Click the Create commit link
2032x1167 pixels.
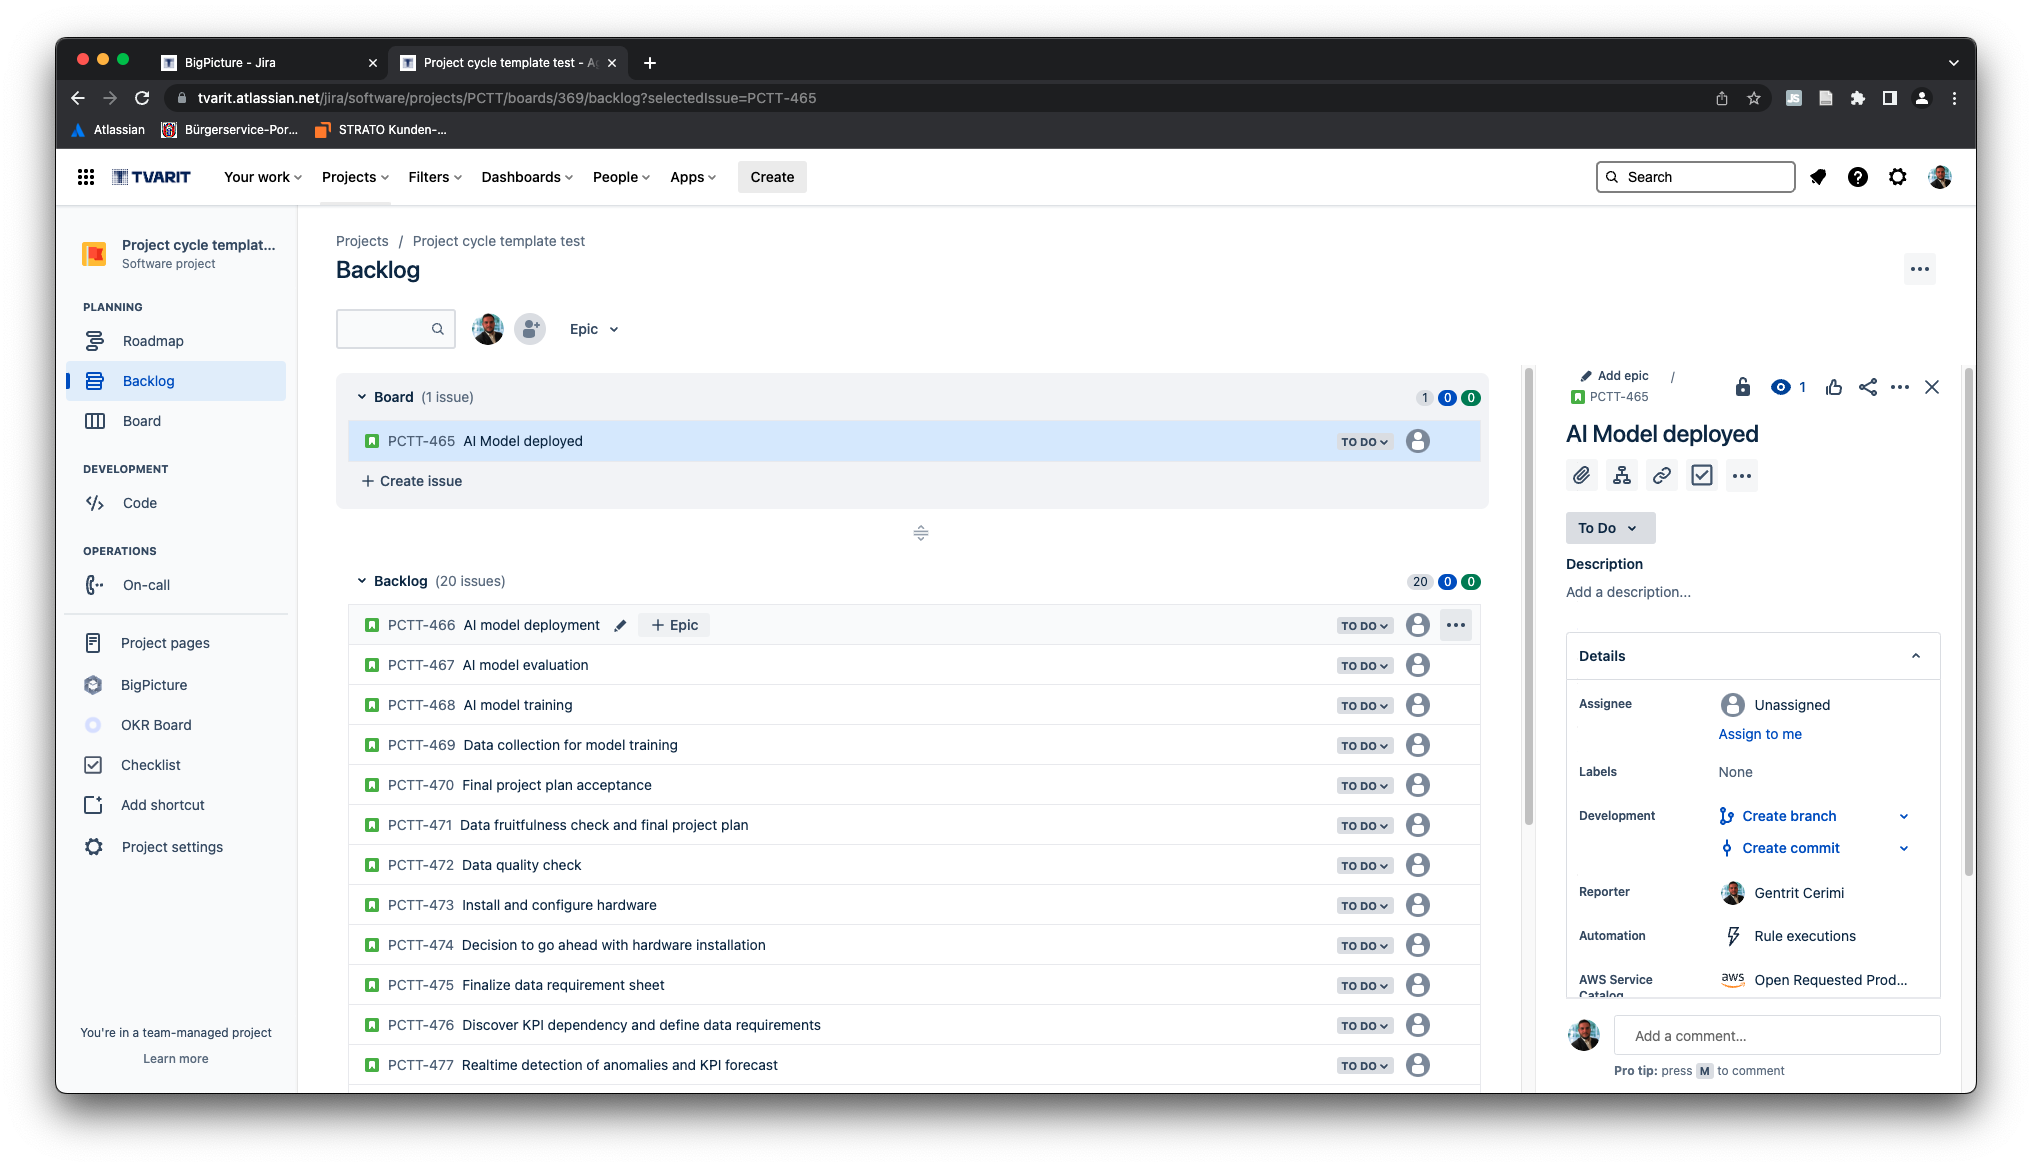click(x=1791, y=848)
